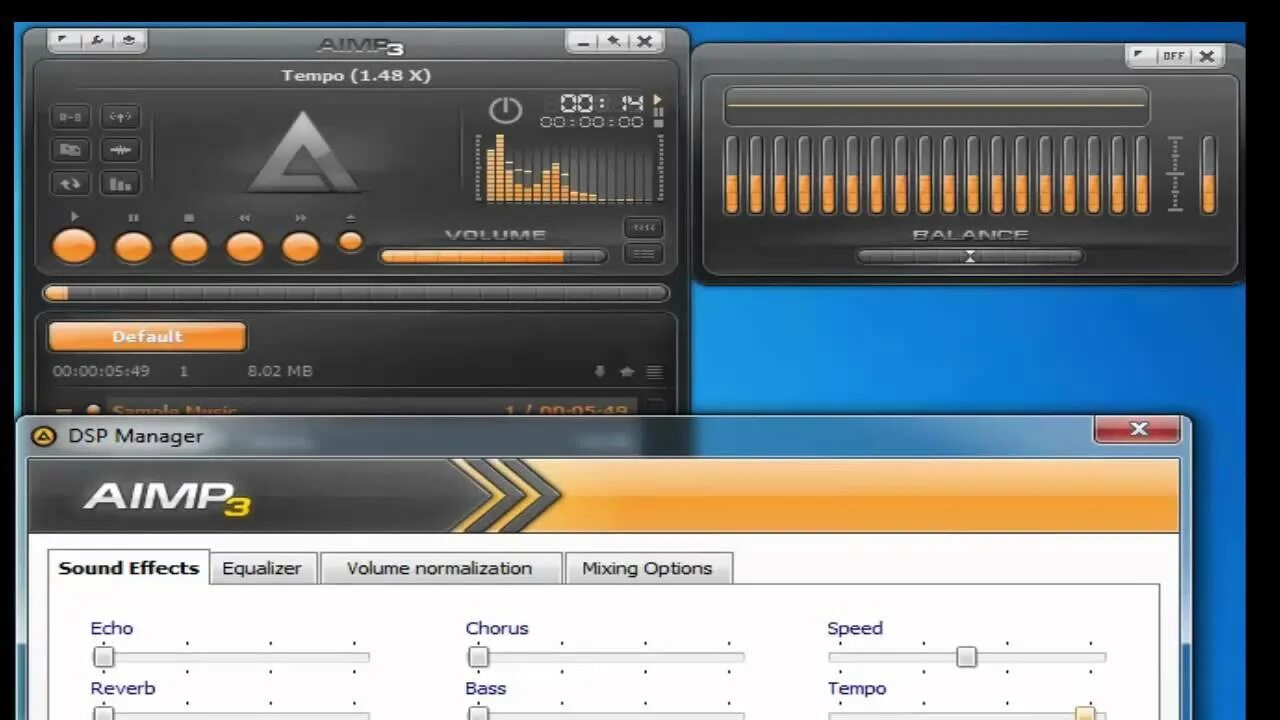Go to the previous track
1280x720 pixels.
(245, 247)
